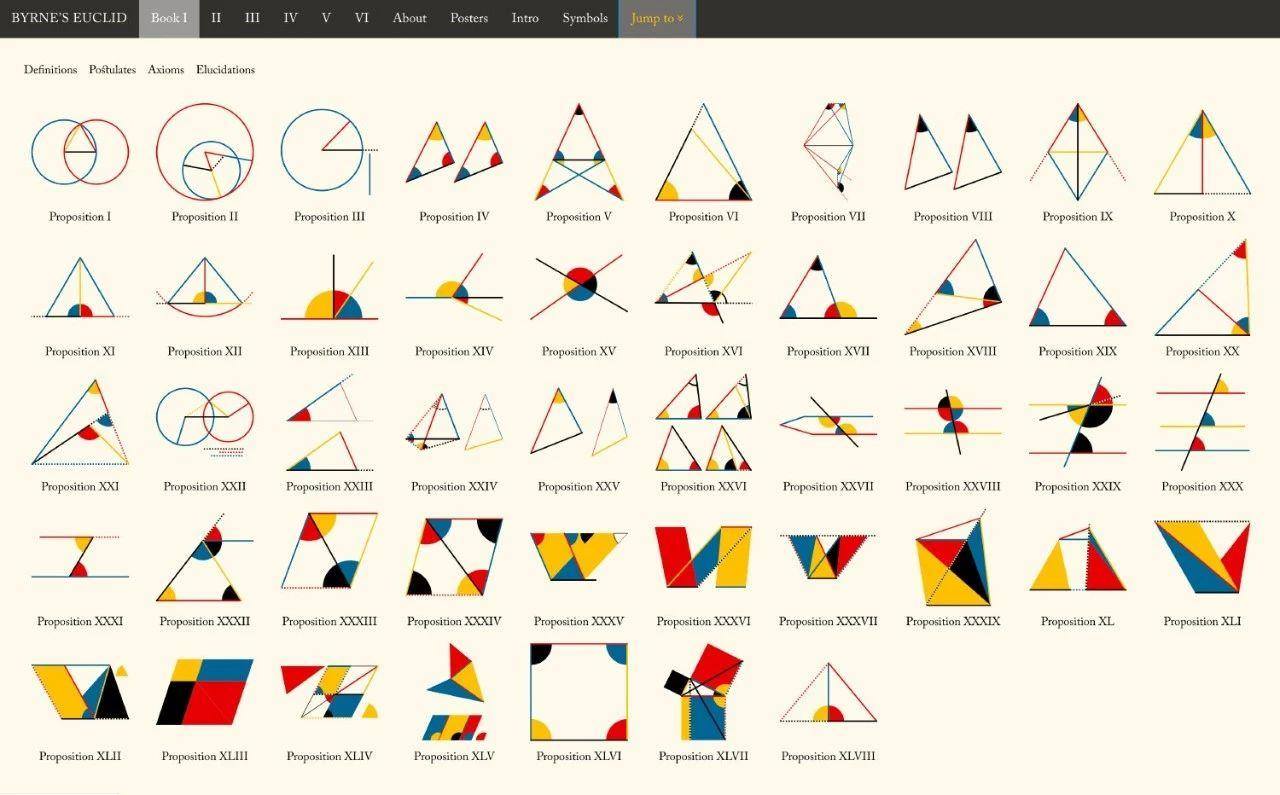This screenshot has width=1280, height=795.
Task: Navigate to Book VI
Action: pos(362,18)
